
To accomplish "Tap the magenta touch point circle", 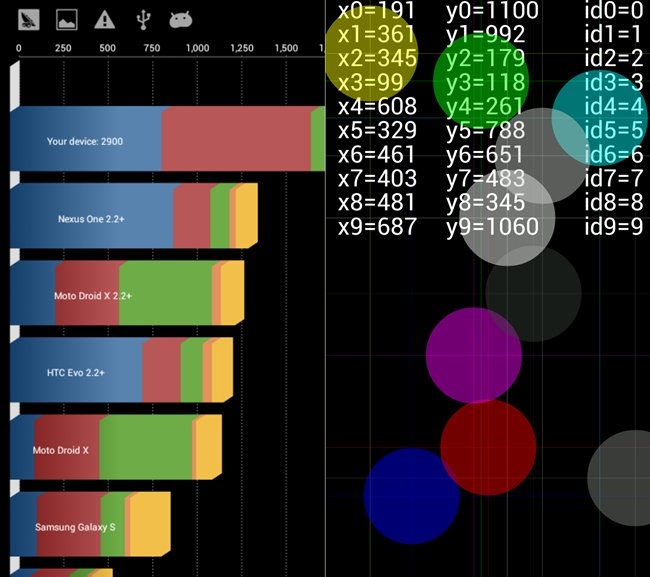I will coord(473,355).
